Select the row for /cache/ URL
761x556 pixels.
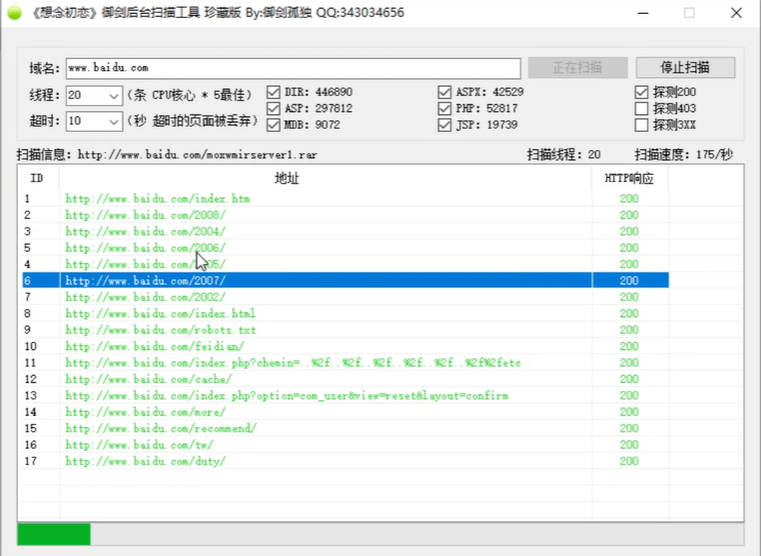point(346,379)
